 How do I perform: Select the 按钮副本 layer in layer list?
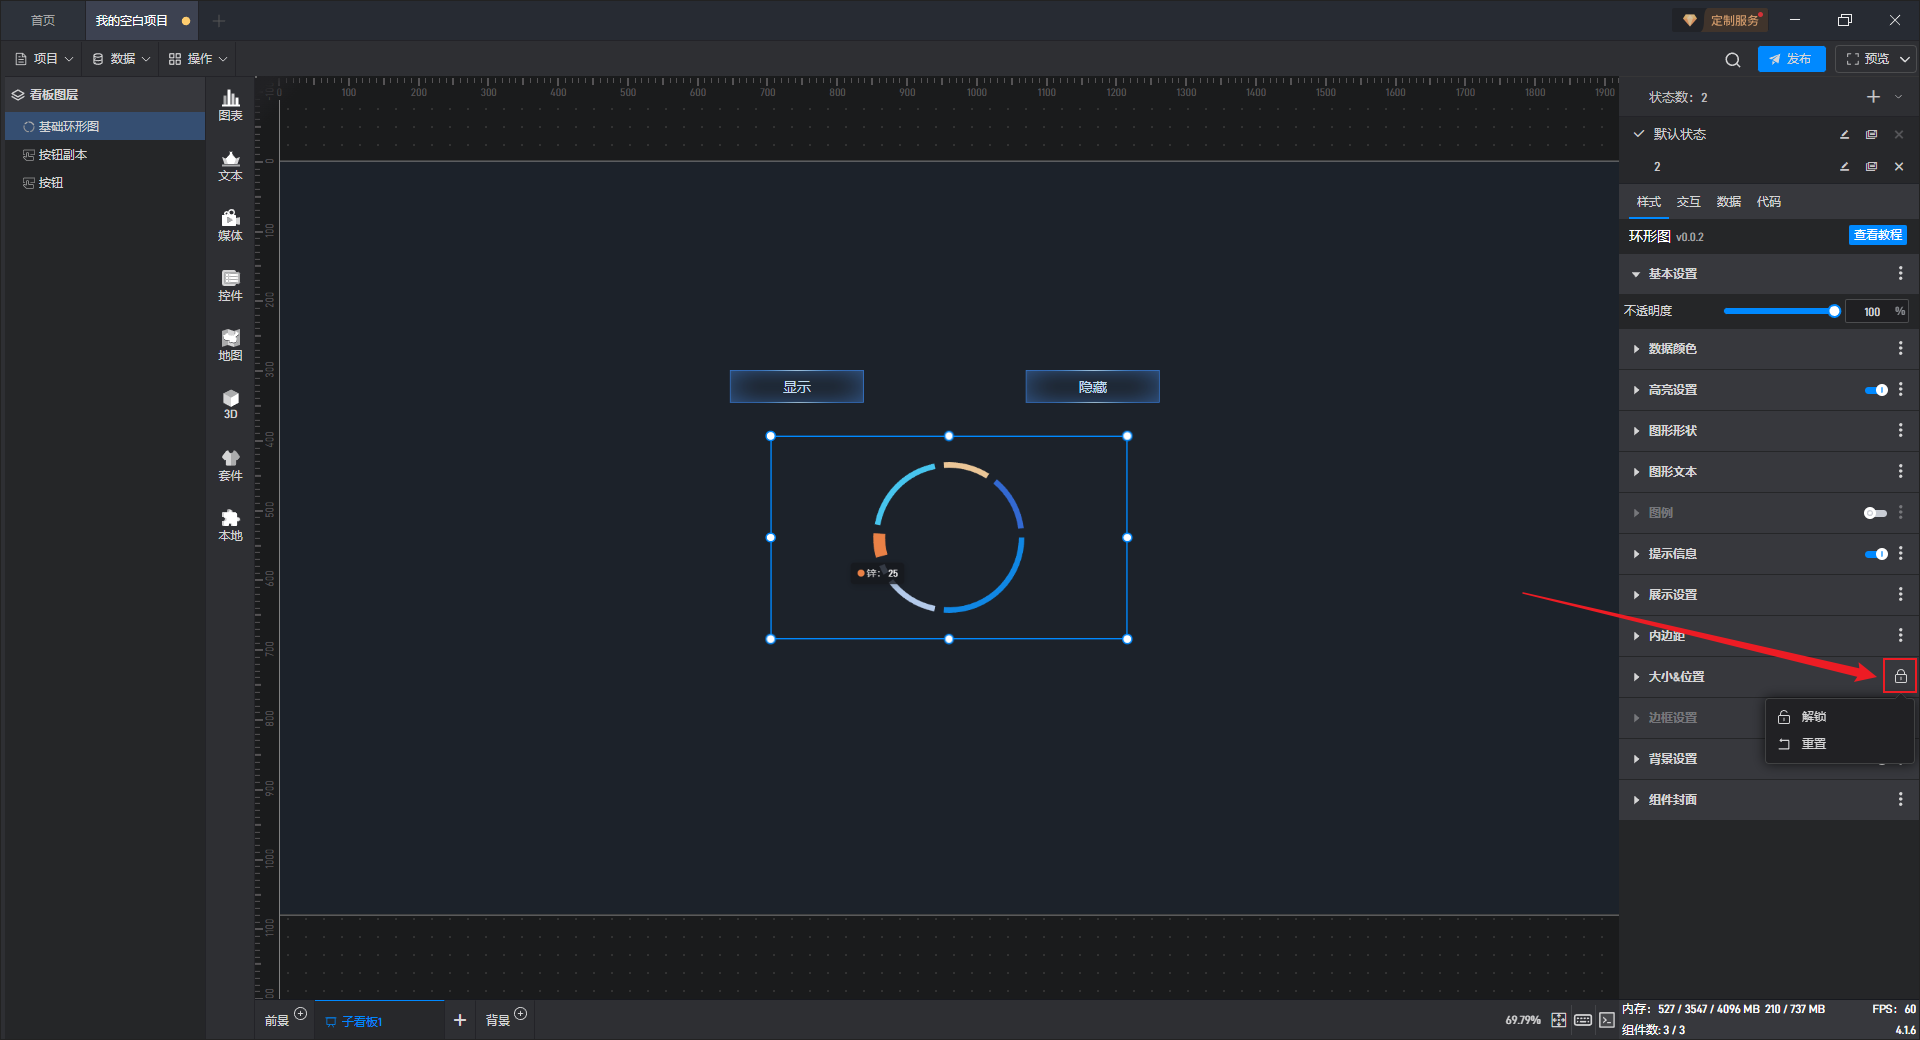pos(62,155)
